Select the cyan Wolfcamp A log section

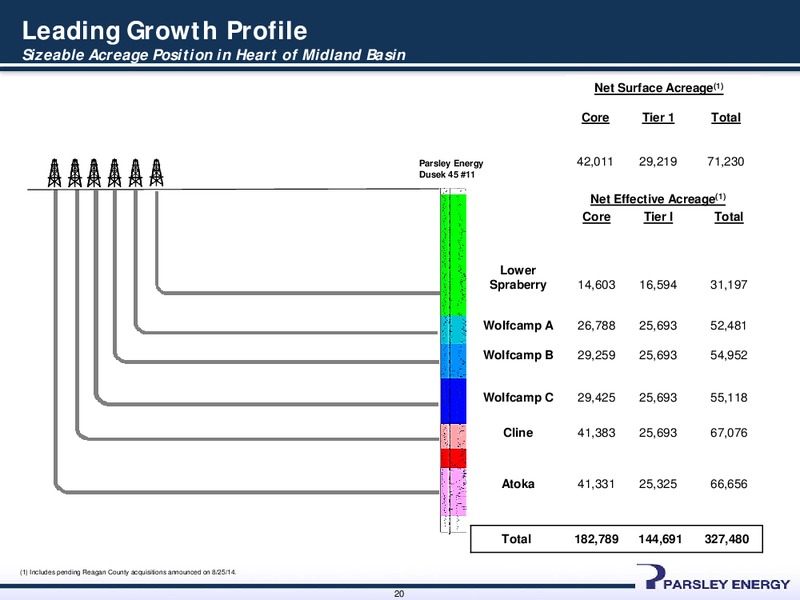[454, 330]
